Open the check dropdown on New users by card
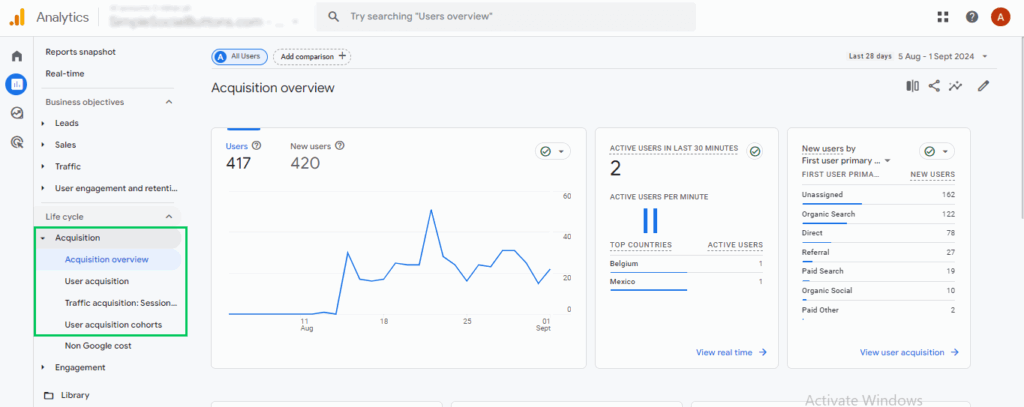Viewport: 1024px width, 407px height. click(936, 152)
